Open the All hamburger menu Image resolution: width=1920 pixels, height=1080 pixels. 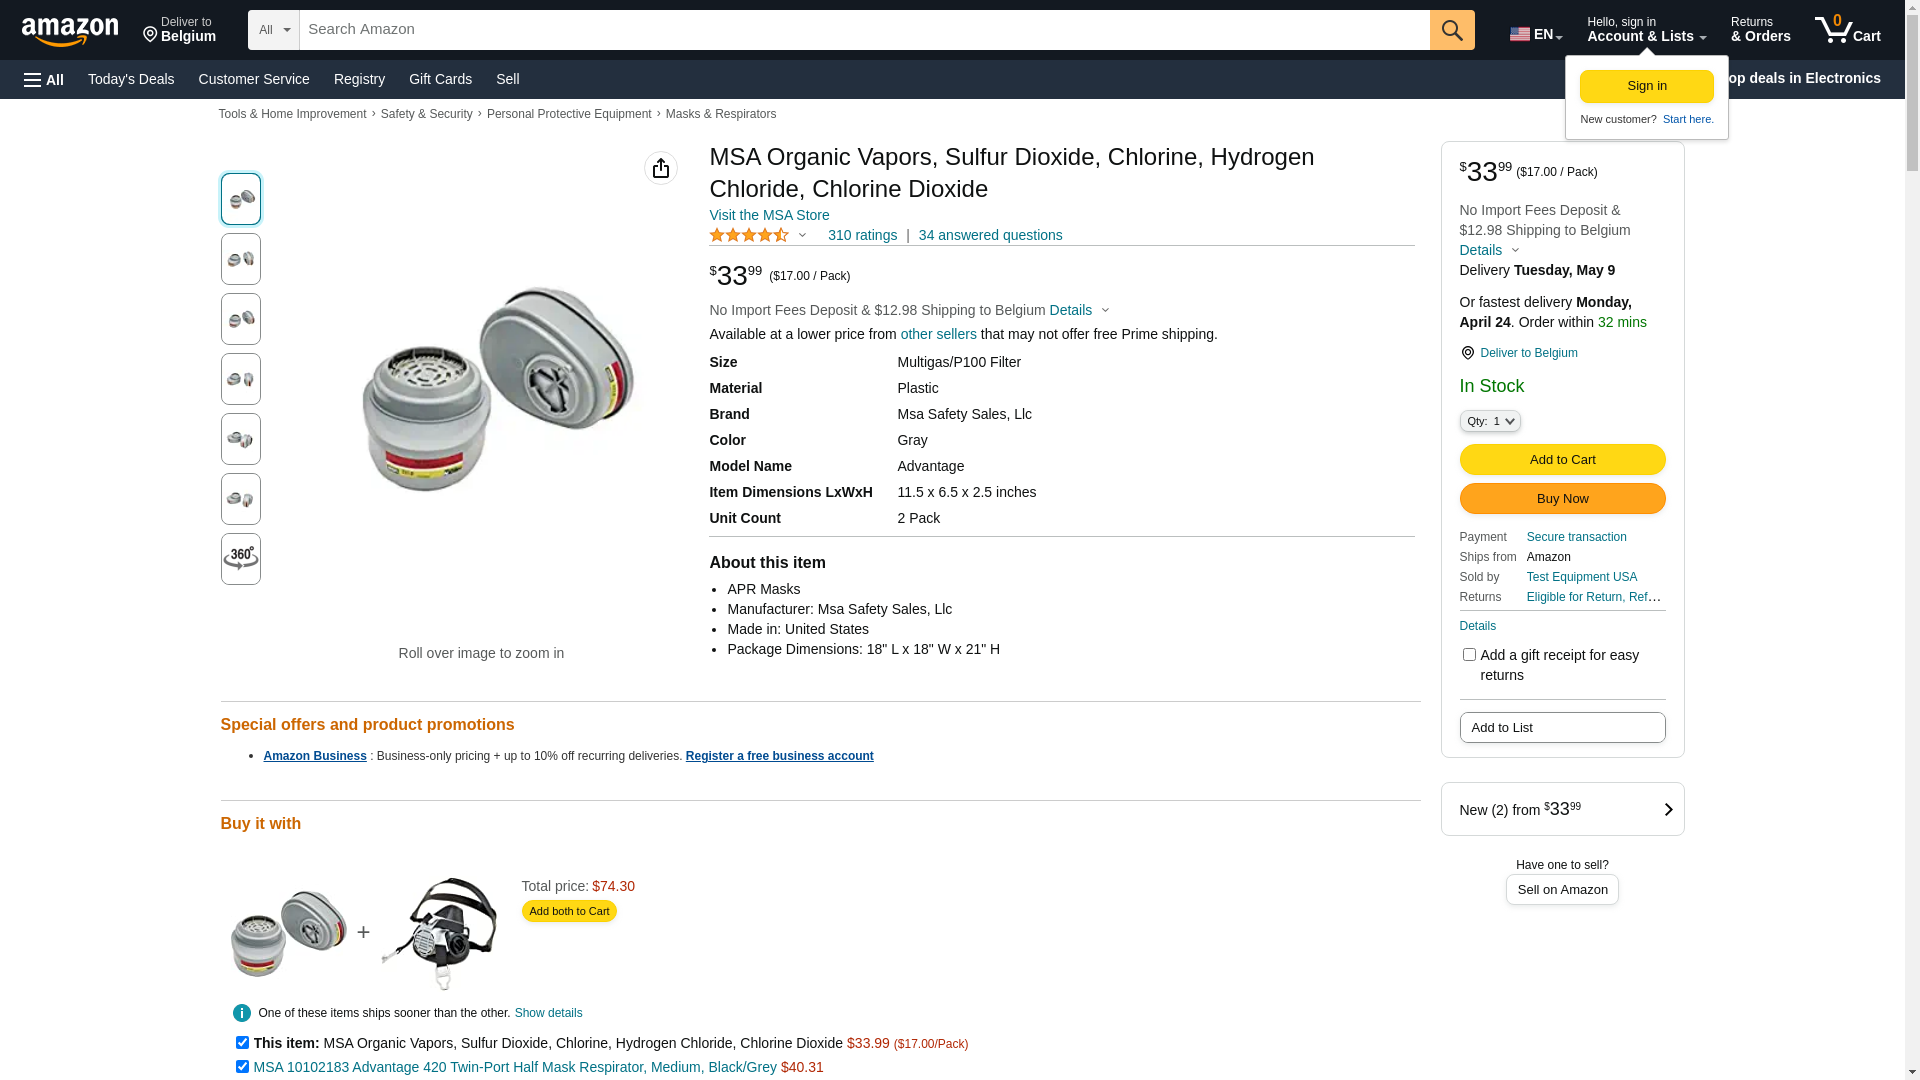(44, 80)
